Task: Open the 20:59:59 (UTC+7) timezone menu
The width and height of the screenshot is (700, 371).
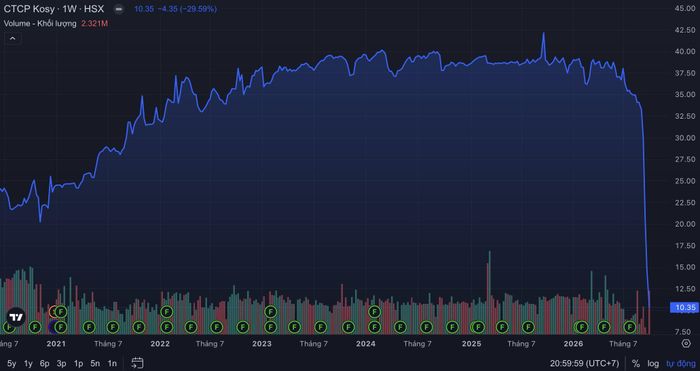Action: pos(584,363)
